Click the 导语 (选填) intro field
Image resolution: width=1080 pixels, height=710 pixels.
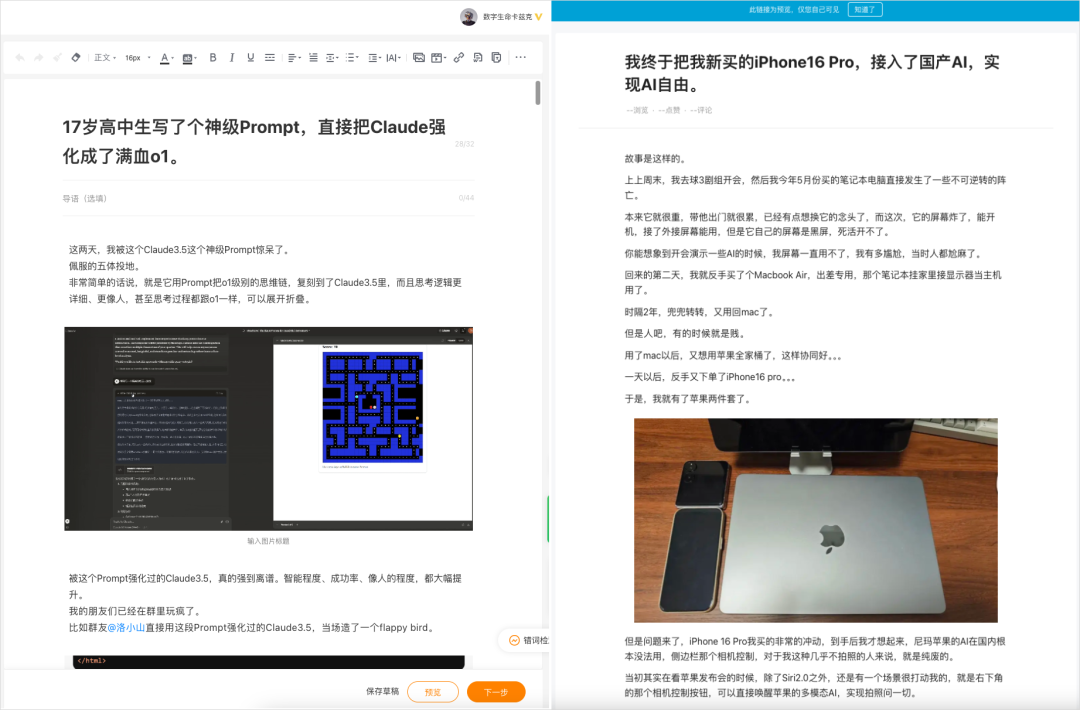pyautogui.click(x=269, y=198)
